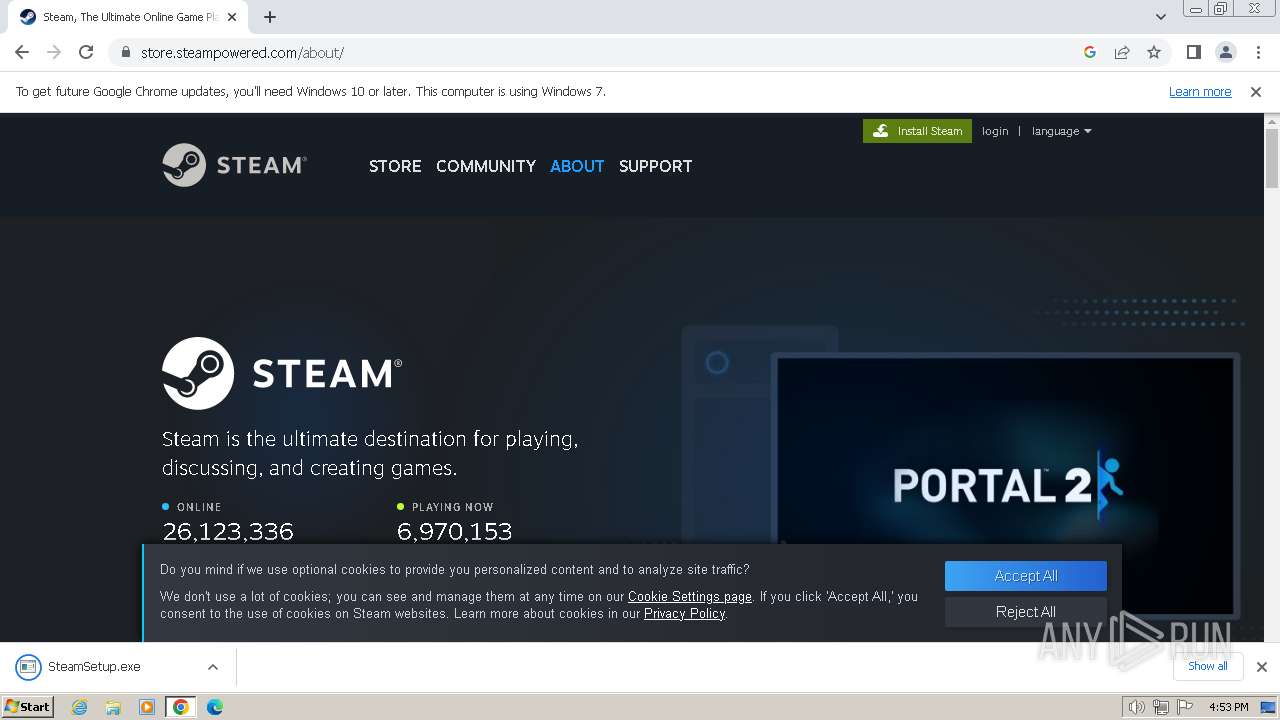
Task: Open downloaded SteamSetup.exe file
Action: pos(94,667)
